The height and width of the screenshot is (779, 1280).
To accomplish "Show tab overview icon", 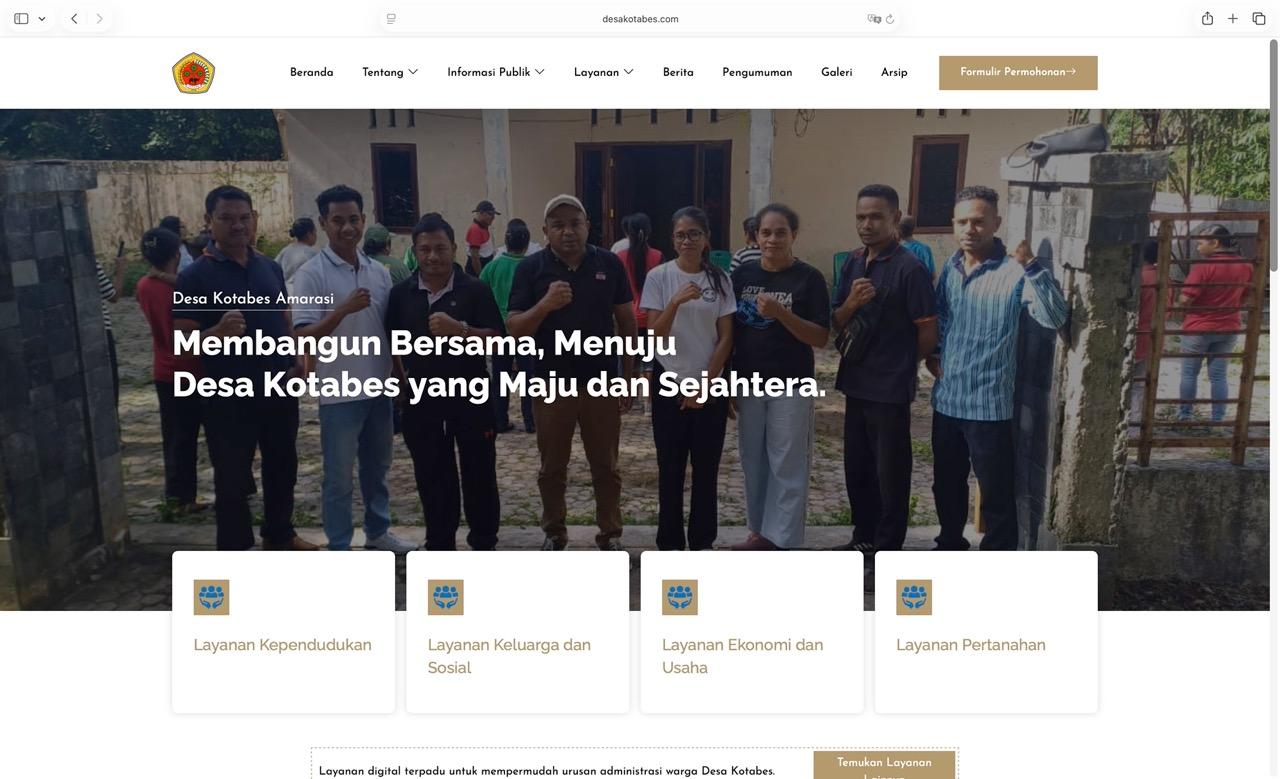I will pyautogui.click(x=1259, y=18).
